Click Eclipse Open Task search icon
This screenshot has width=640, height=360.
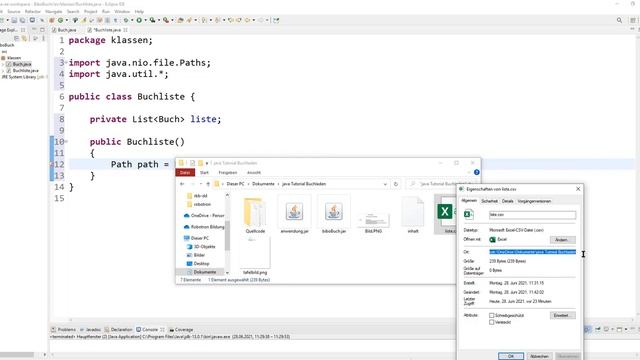point(189,20)
